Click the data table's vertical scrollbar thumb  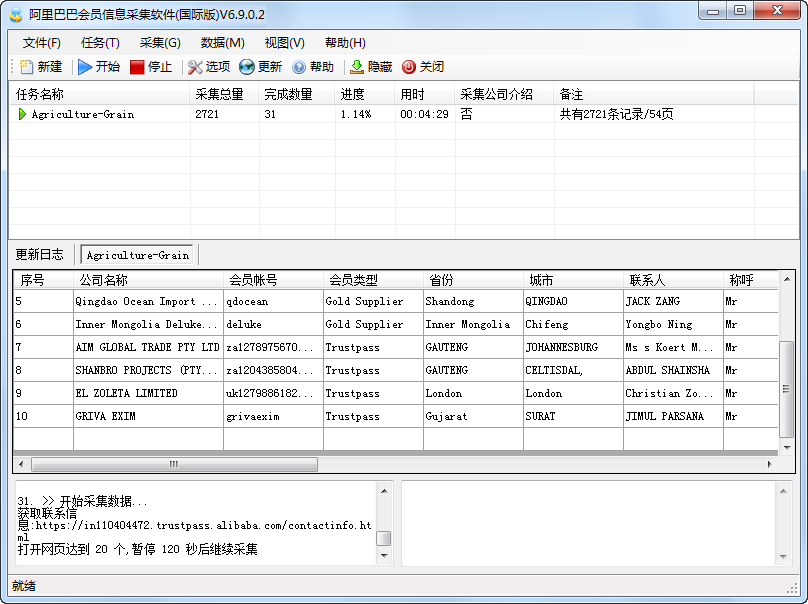pos(786,389)
